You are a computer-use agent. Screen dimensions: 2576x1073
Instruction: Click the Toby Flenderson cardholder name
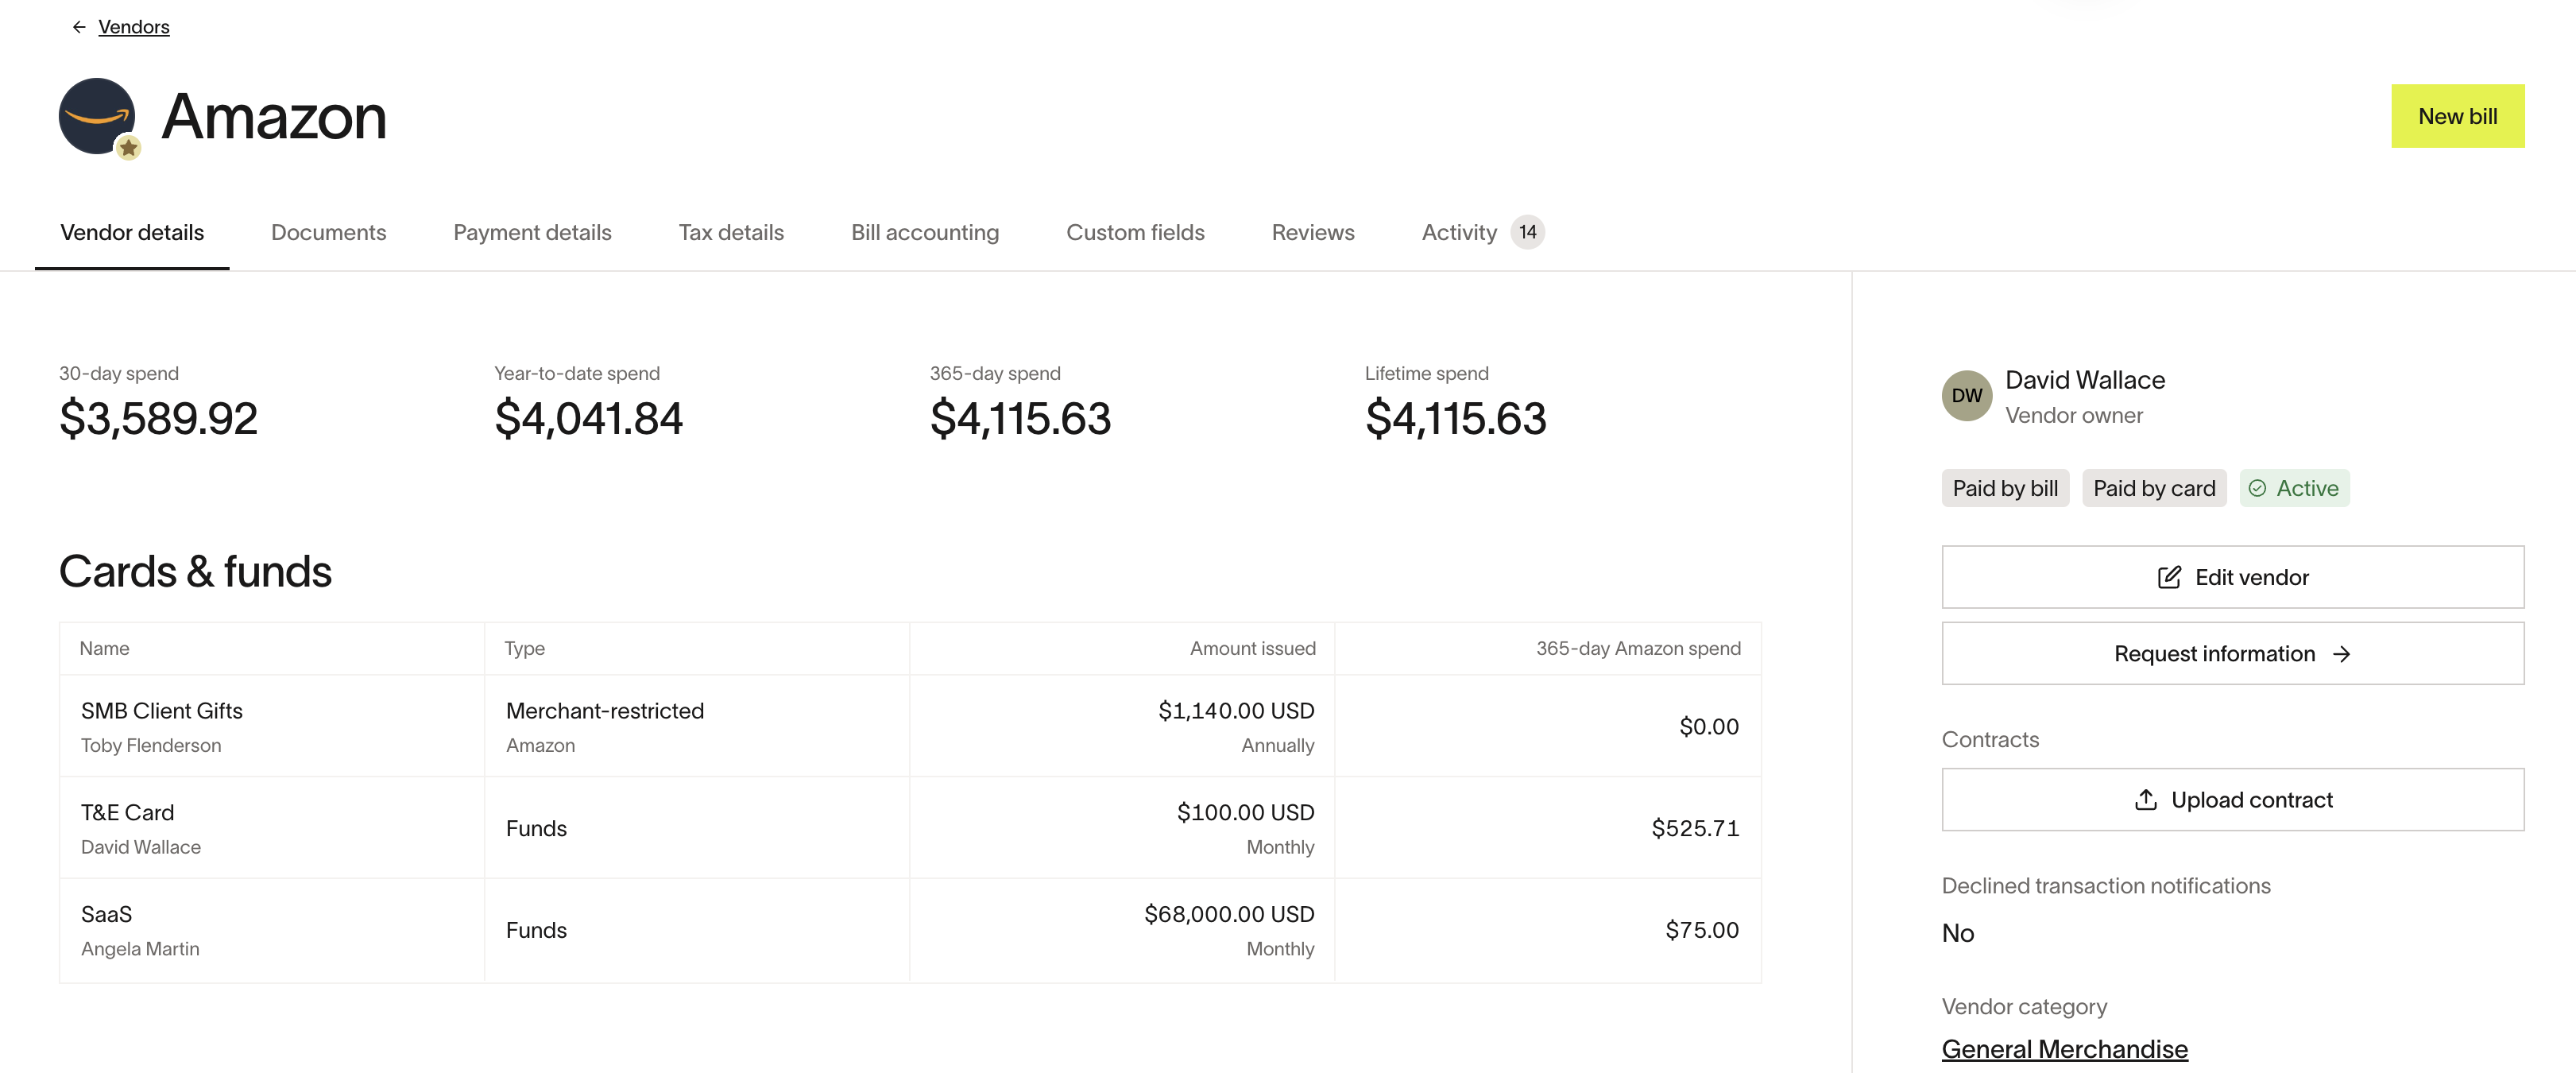pos(151,745)
